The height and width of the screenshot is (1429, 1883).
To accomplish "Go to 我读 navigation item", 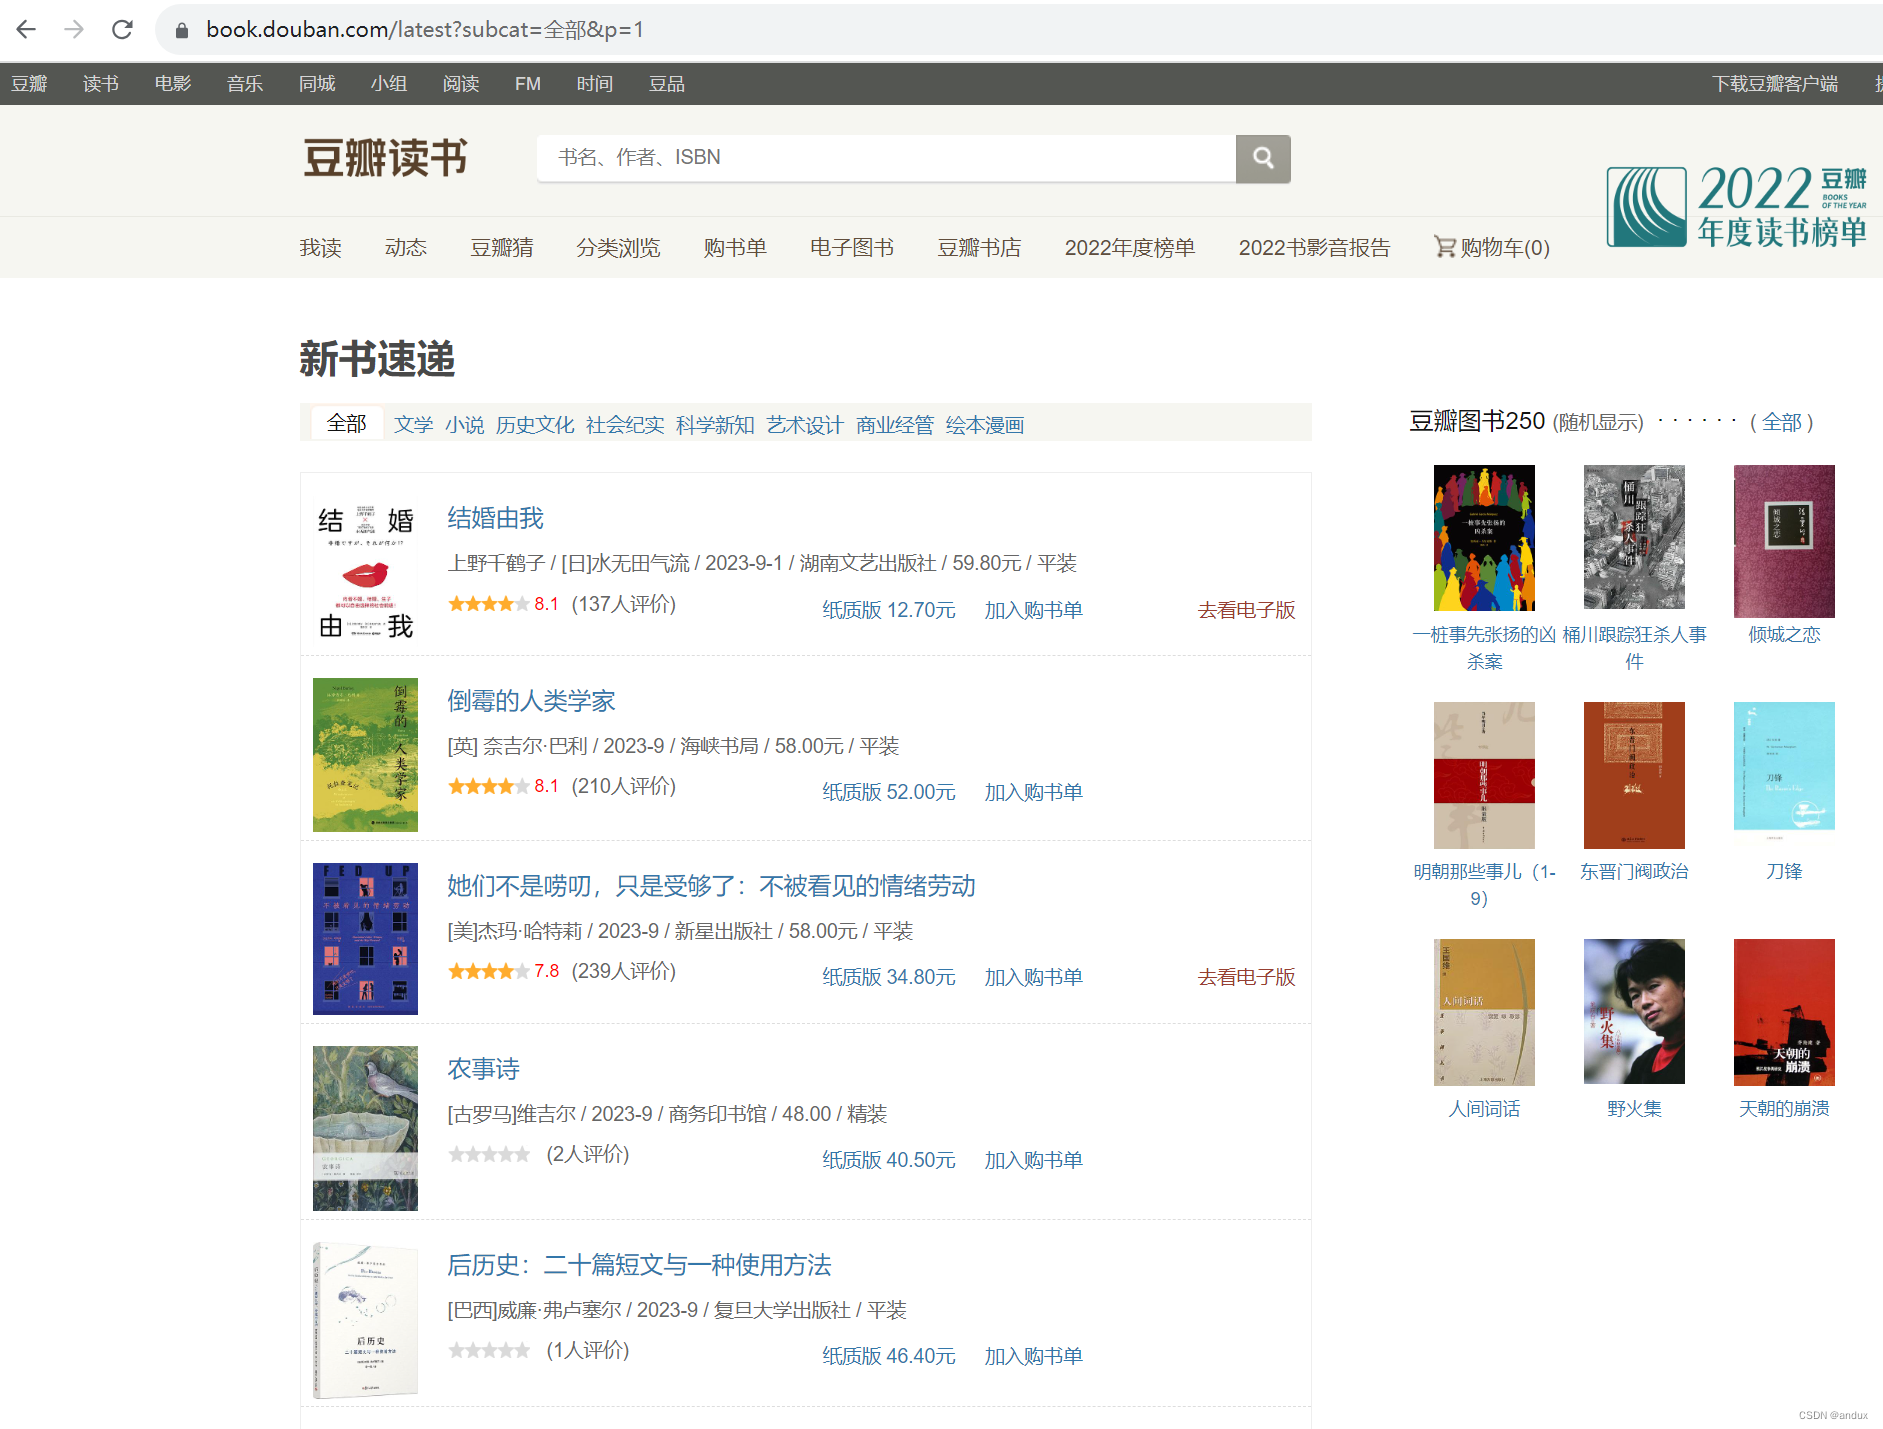I will [x=321, y=248].
